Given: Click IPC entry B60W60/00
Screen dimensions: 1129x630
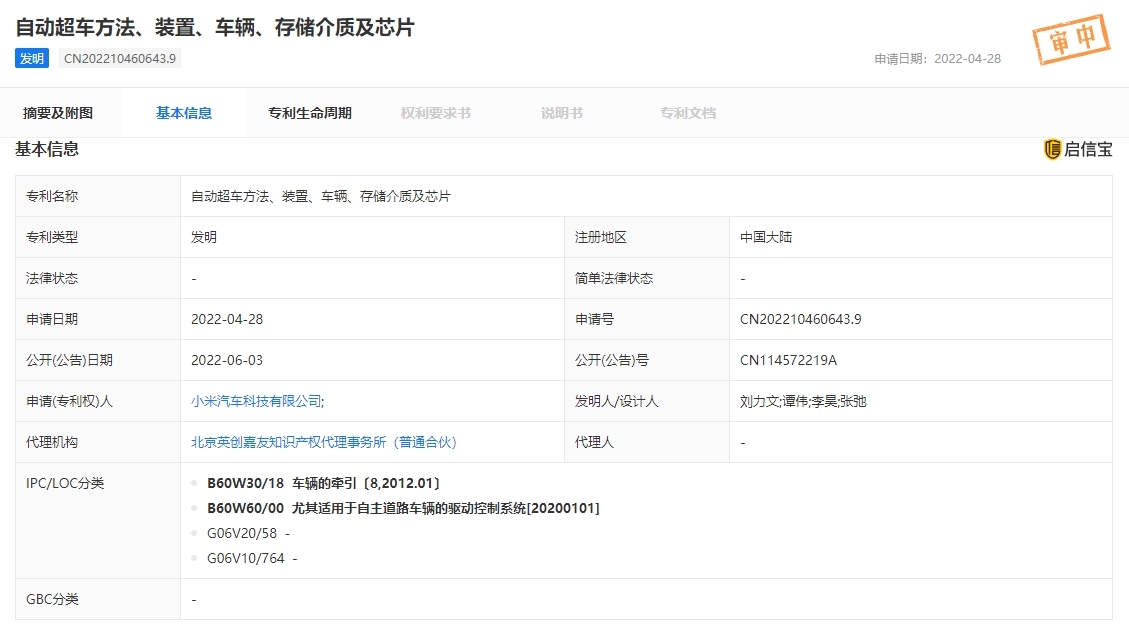Looking at the screenshot, I should 403,508.
